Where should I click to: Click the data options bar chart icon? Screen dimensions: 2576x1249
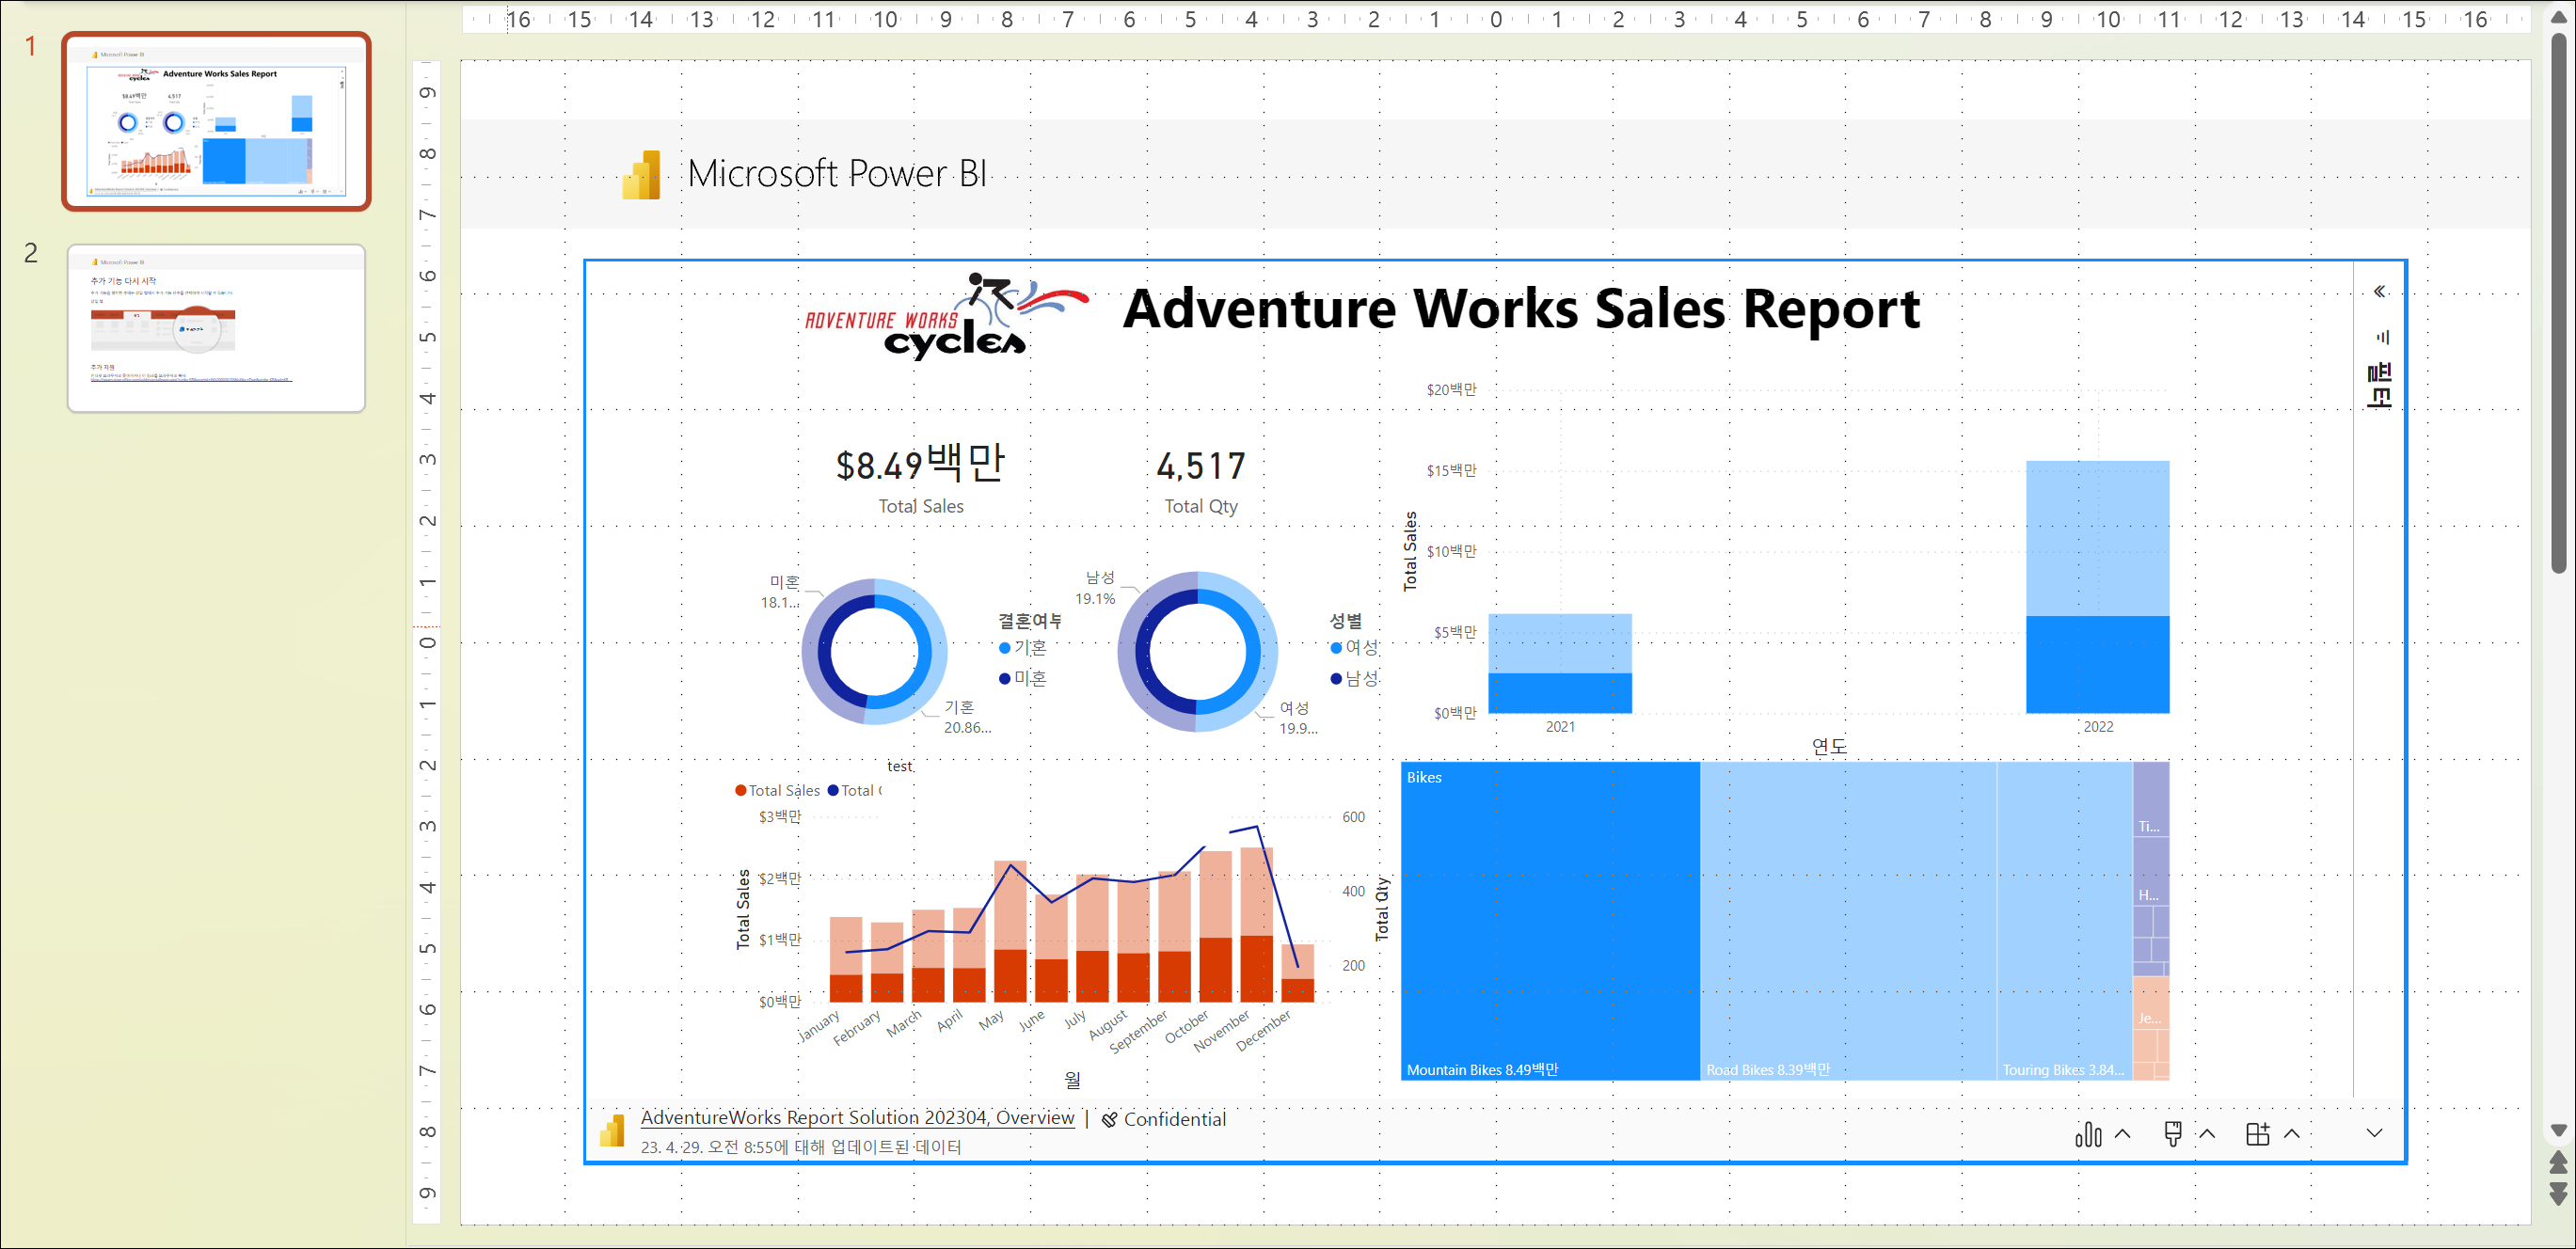2088,1134
